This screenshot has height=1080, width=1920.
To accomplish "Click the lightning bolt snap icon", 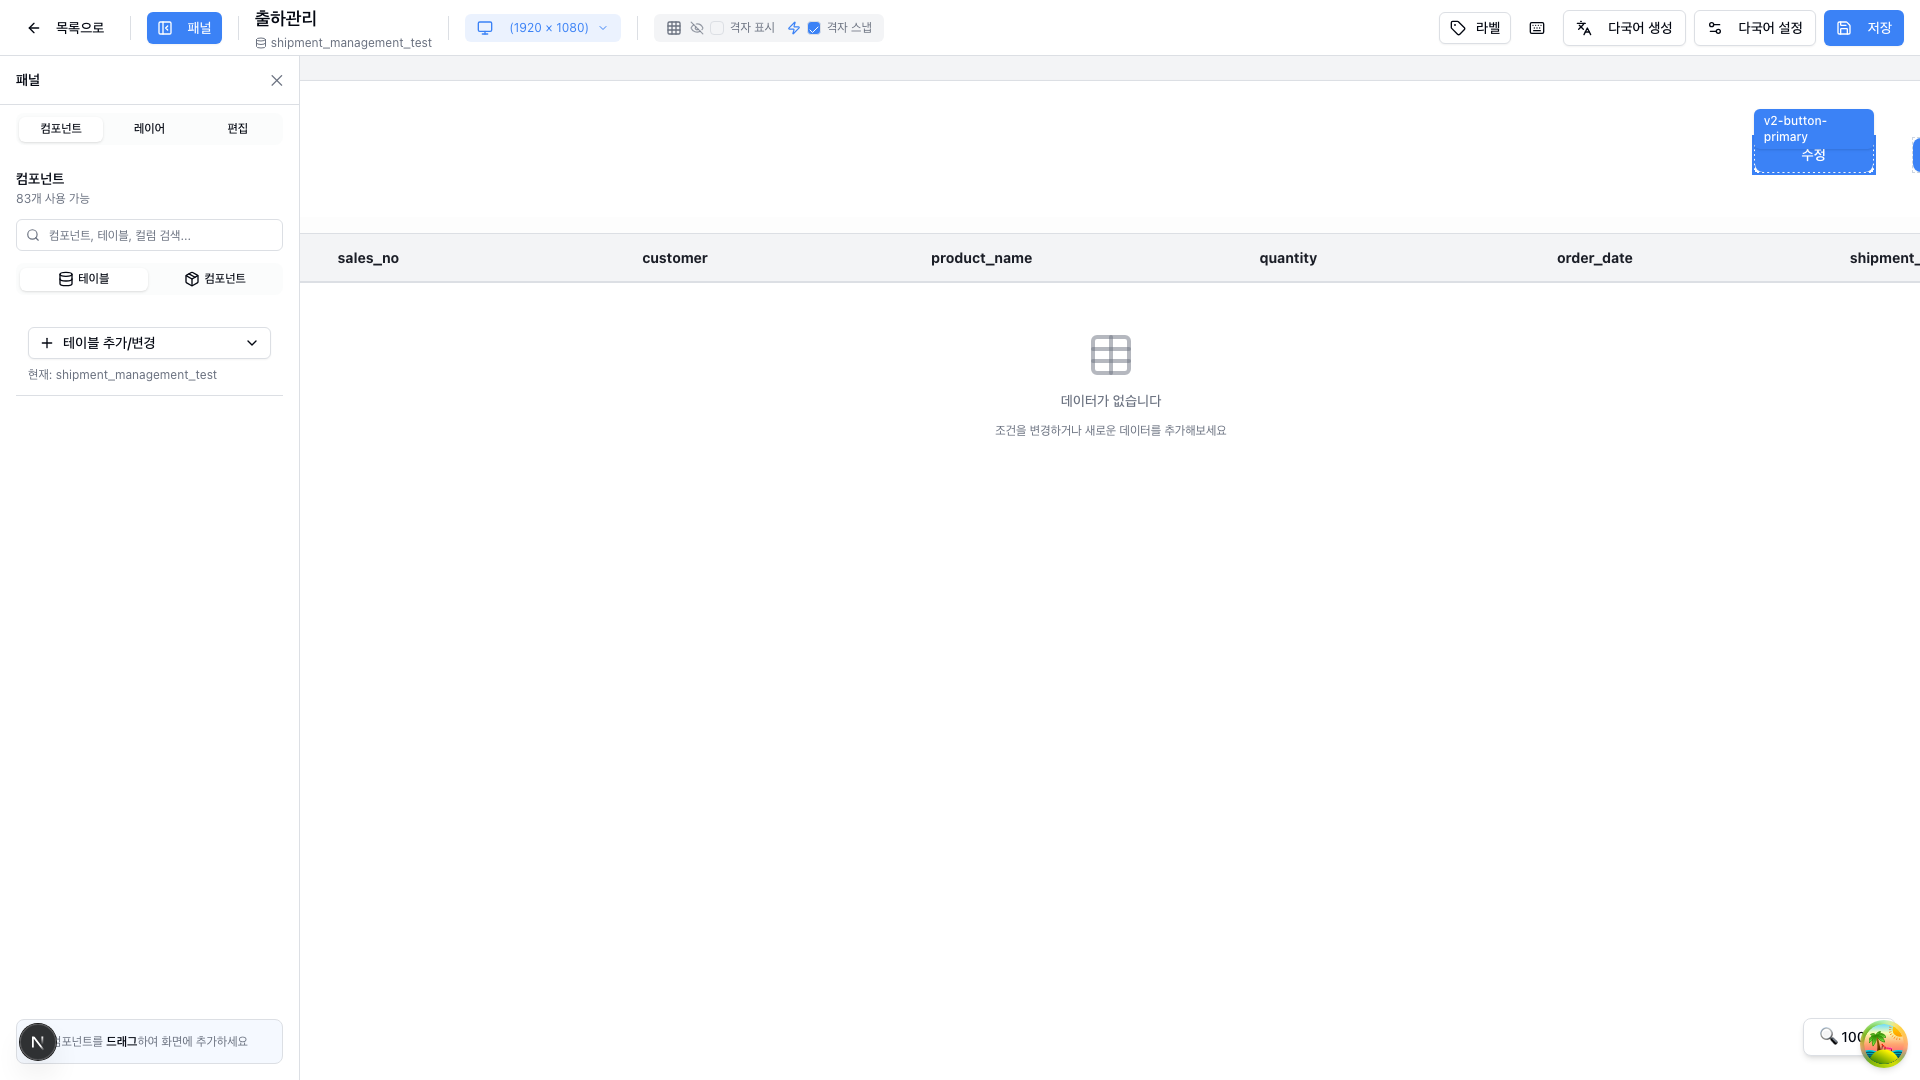I will click(794, 28).
